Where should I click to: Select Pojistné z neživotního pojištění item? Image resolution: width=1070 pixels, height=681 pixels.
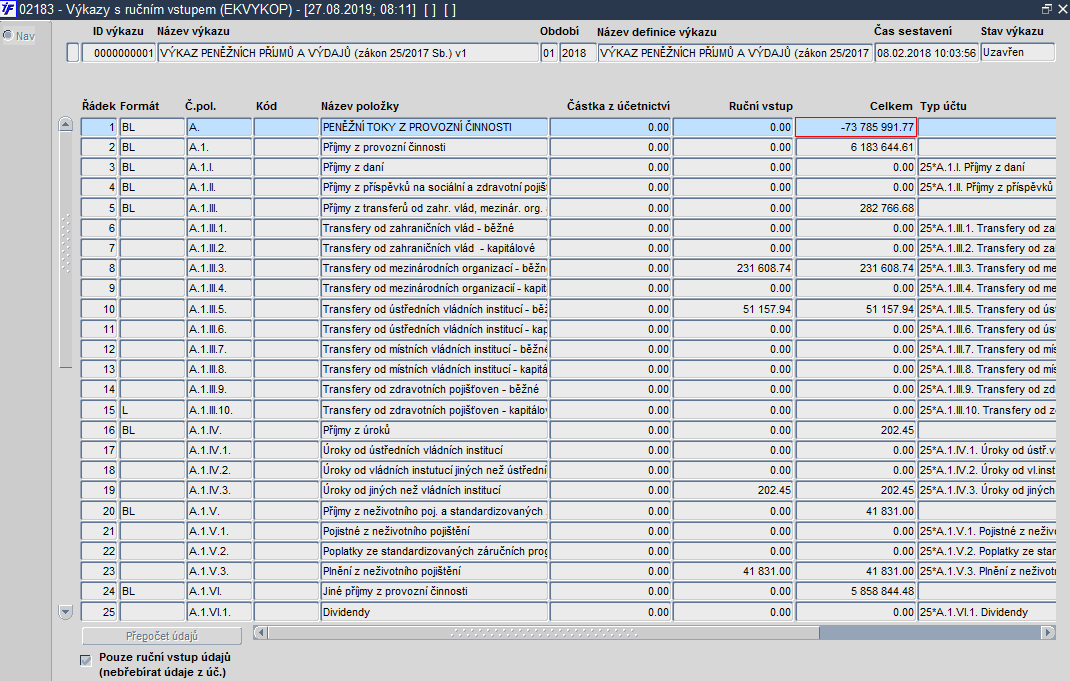click(x=434, y=531)
